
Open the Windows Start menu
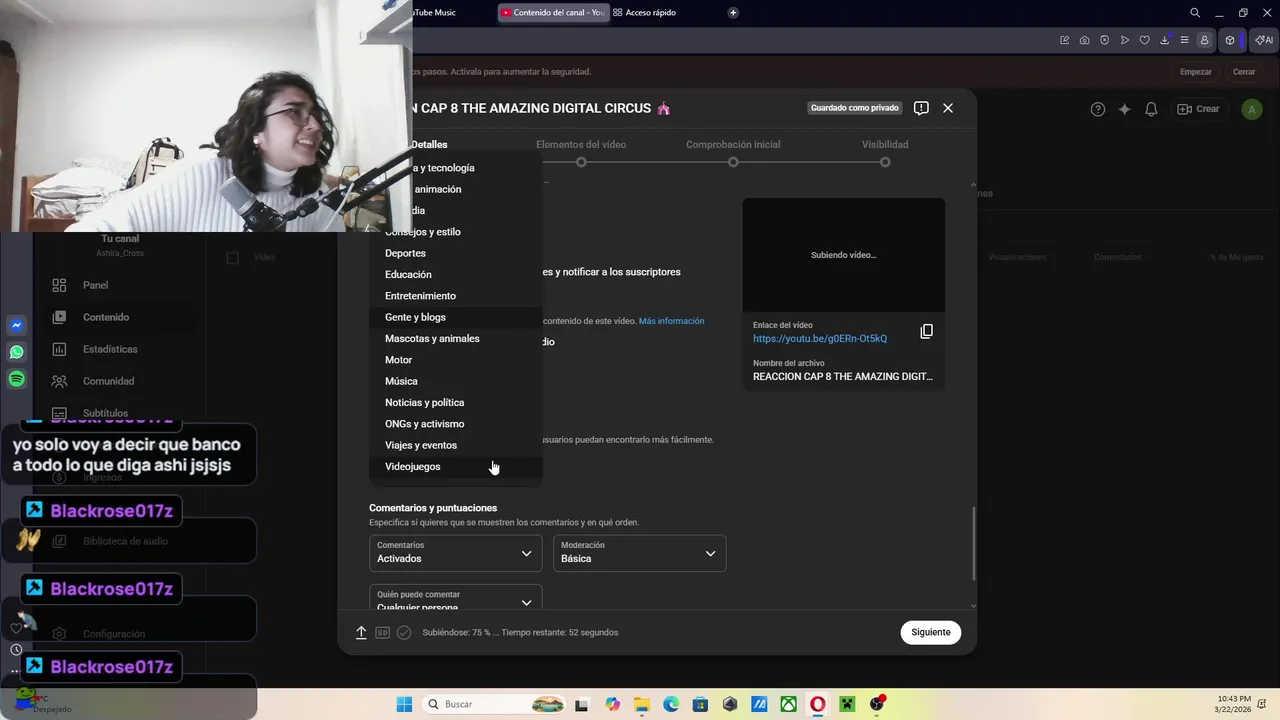point(404,704)
